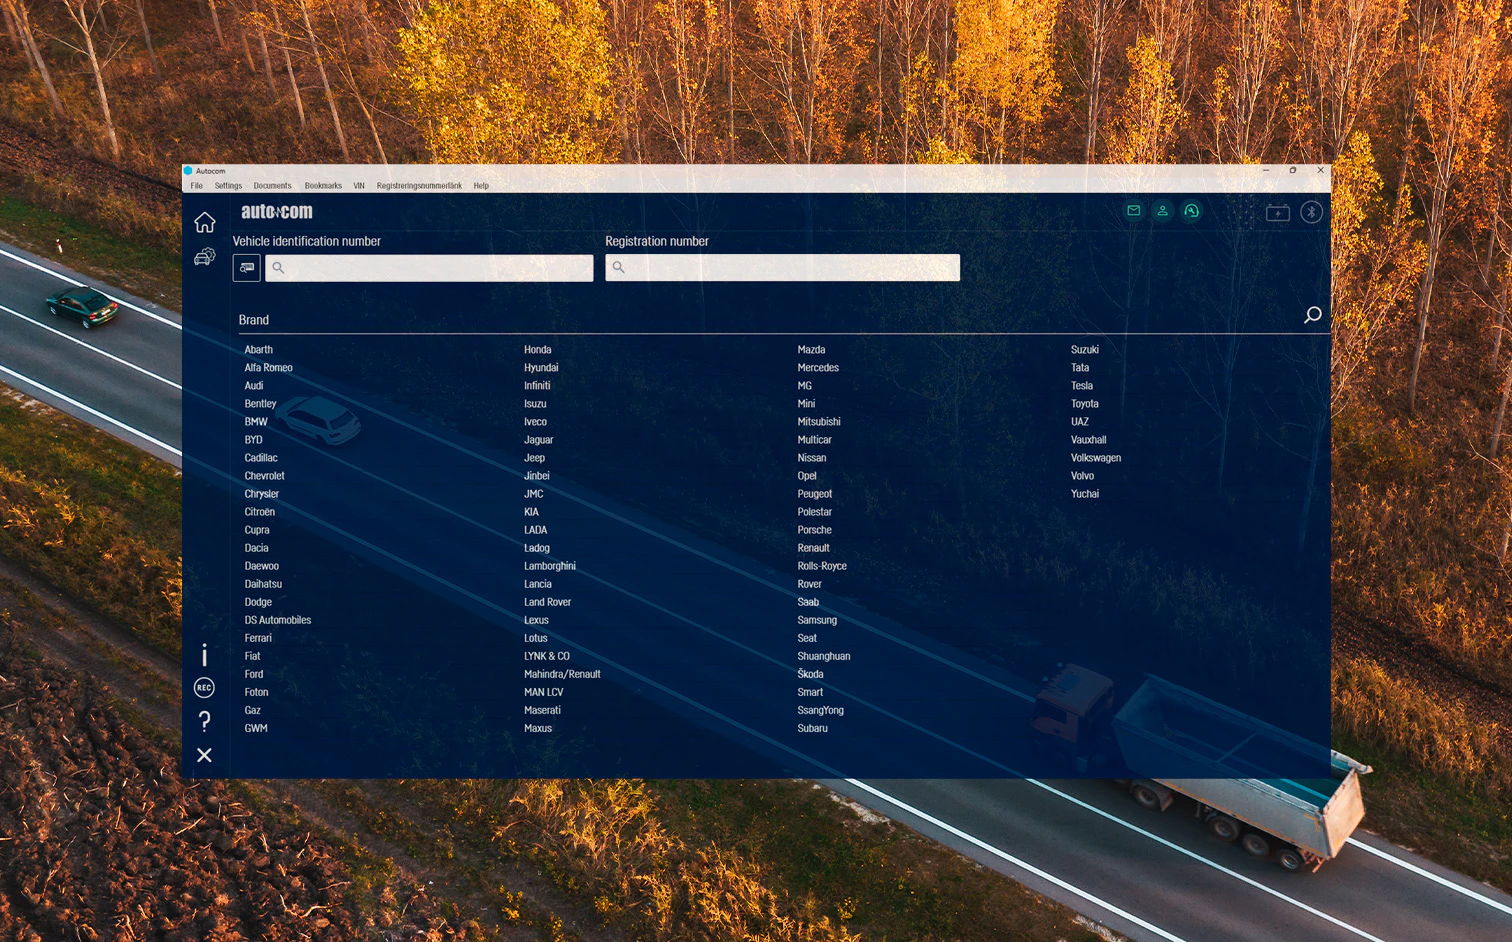Screen dimensions: 1512x942
Task: Click the license plate lookup icon
Action: point(246,267)
